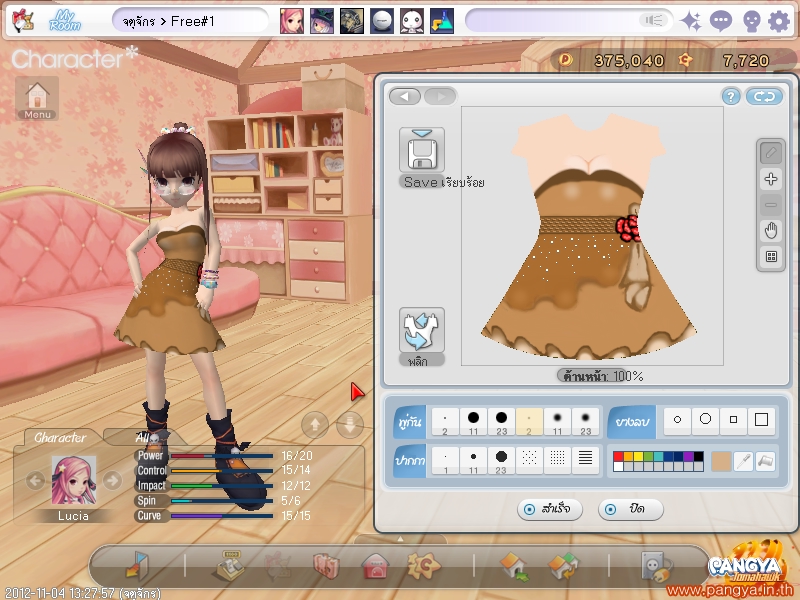Select soft brush size 23
This screenshot has width=800, height=600.
(x=585, y=421)
